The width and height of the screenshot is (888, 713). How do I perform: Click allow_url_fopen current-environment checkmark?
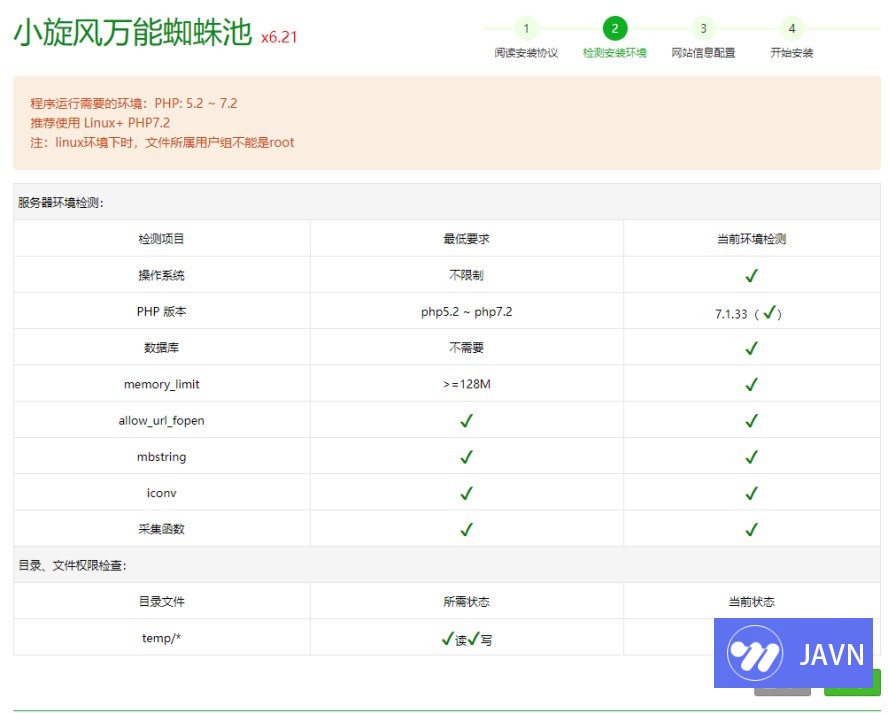752,421
